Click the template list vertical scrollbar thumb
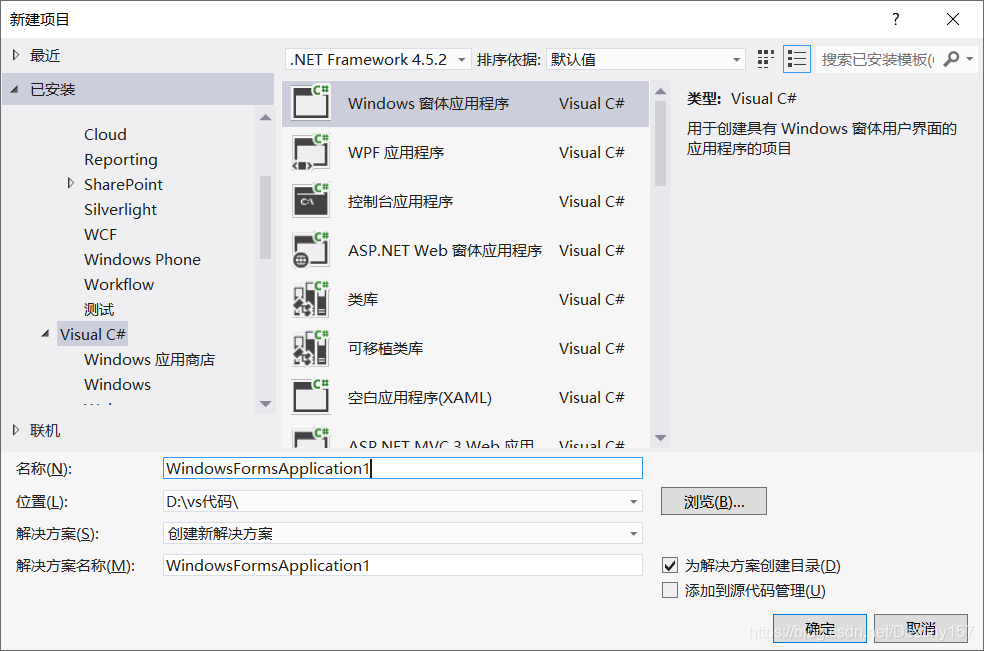 tap(660, 144)
